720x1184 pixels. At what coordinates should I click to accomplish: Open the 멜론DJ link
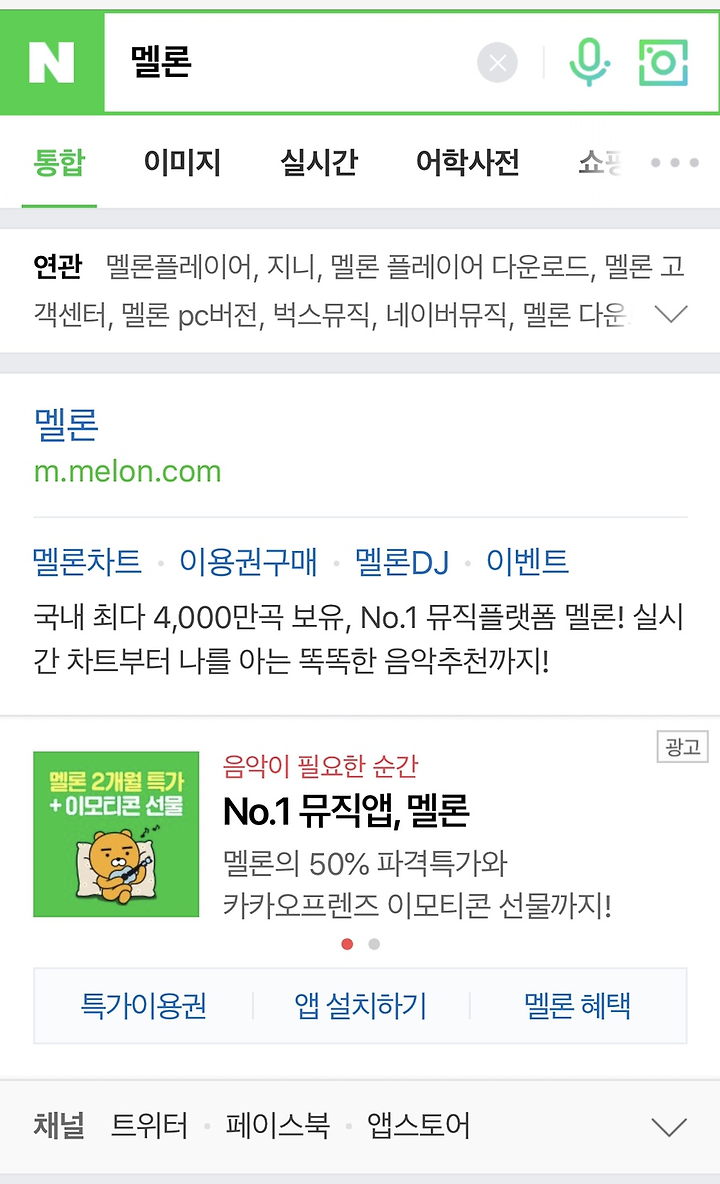coord(402,562)
